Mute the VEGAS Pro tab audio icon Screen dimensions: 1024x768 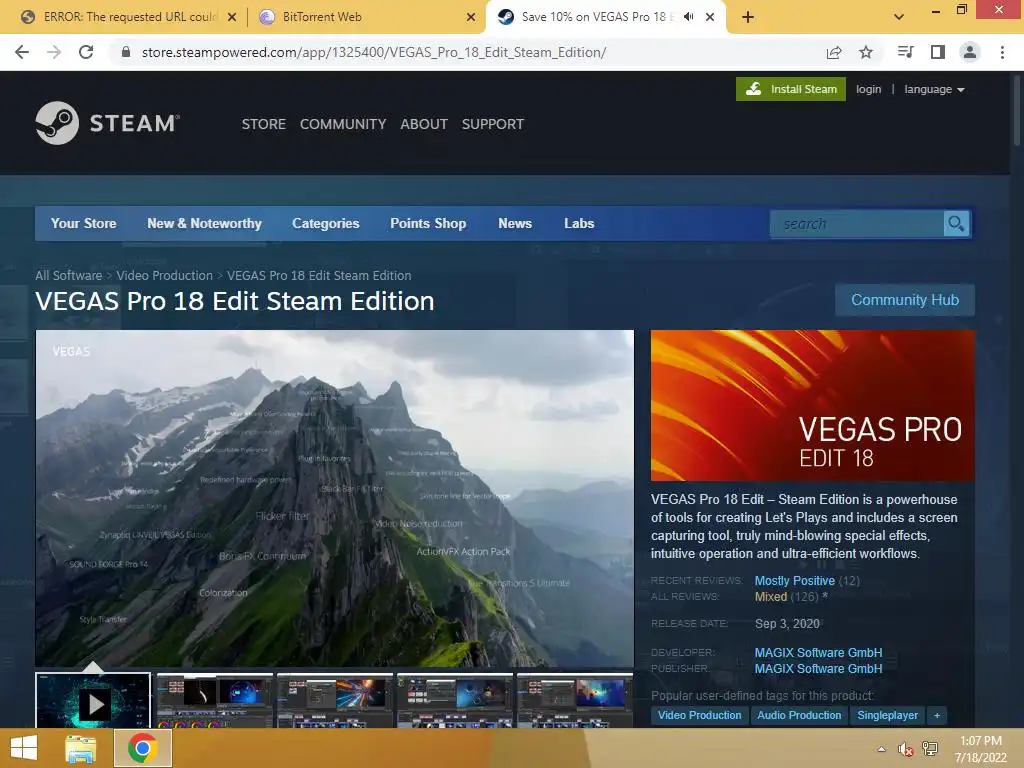tap(688, 17)
